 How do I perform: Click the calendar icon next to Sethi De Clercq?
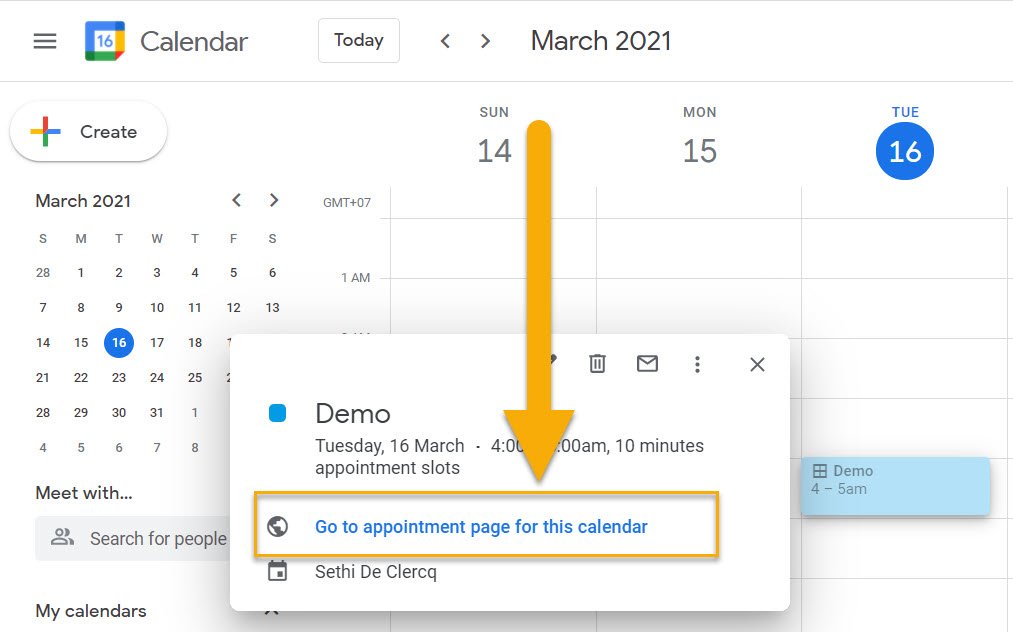click(278, 572)
